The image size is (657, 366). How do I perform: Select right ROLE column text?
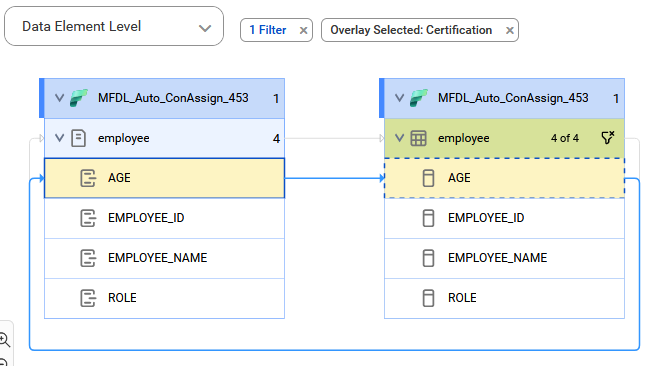coord(462,298)
